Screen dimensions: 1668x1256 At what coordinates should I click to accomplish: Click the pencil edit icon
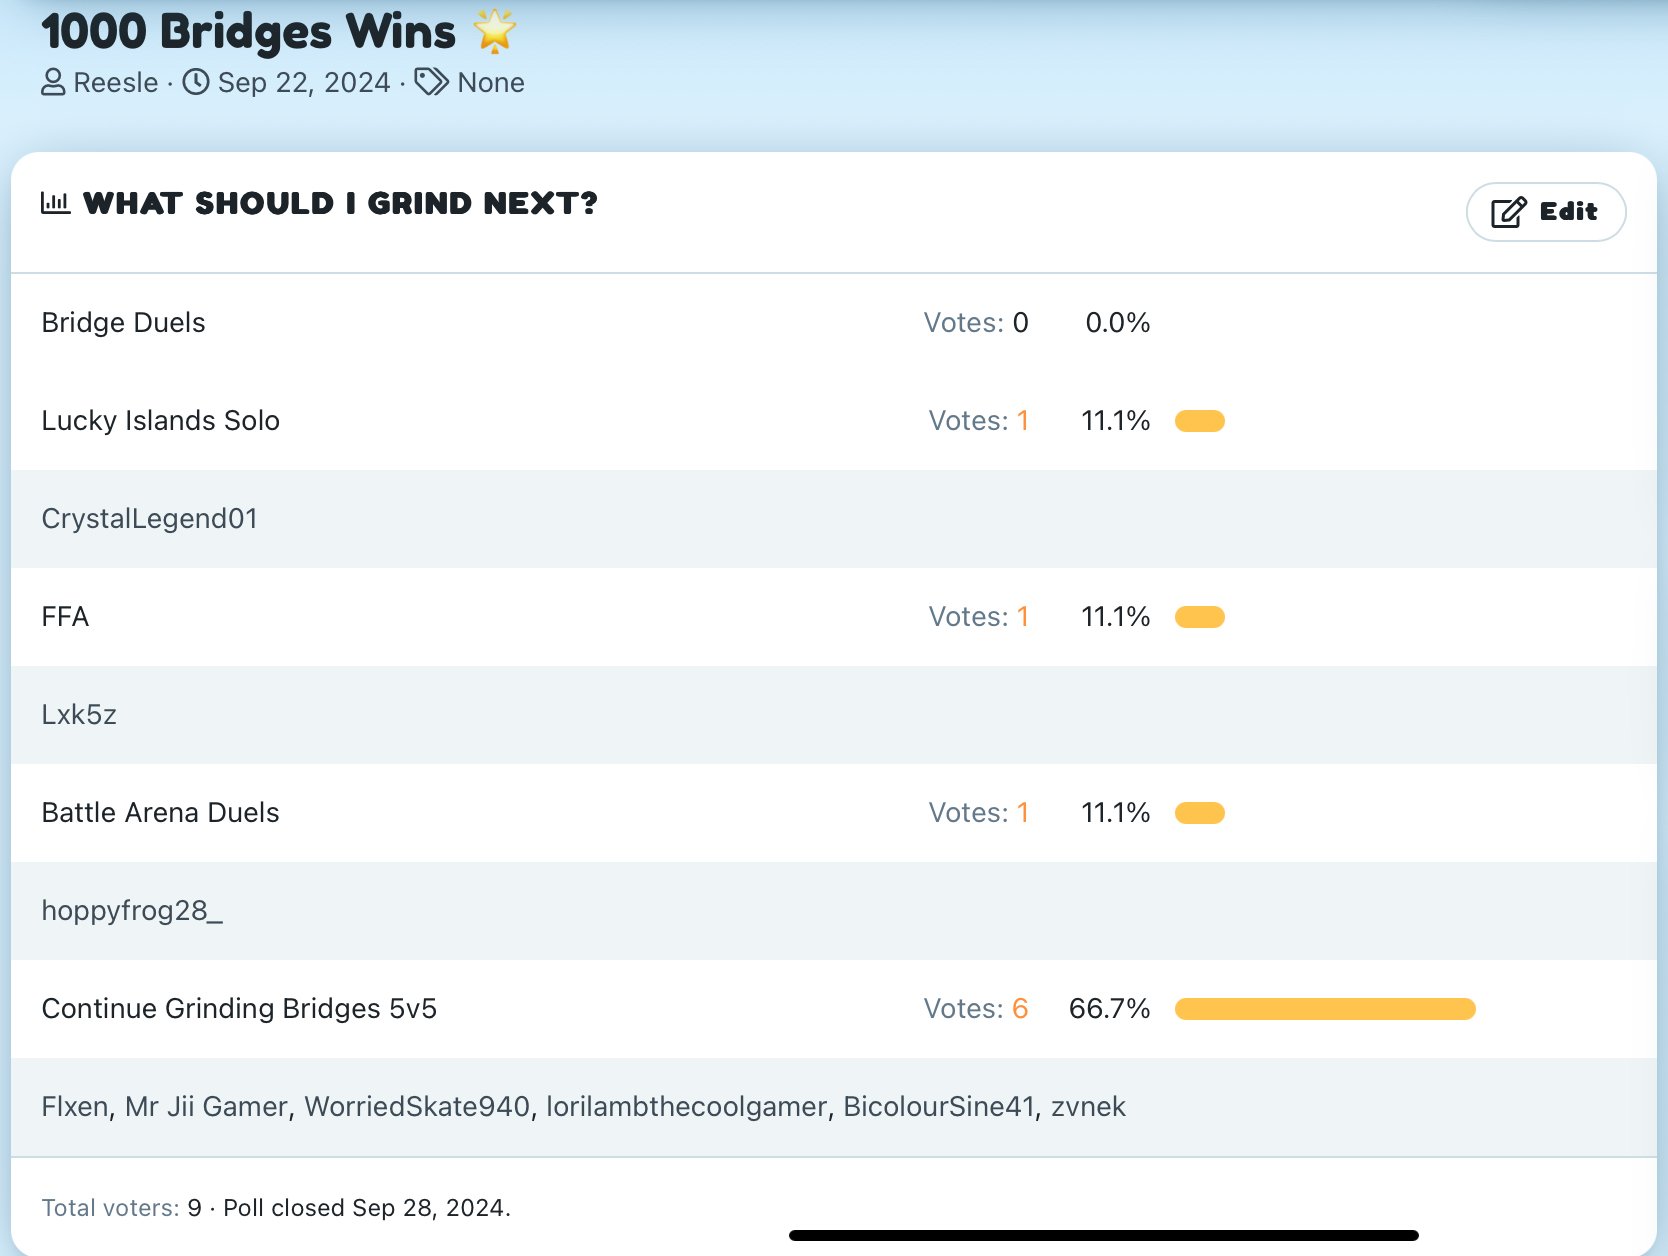pyautogui.click(x=1509, y=212)
